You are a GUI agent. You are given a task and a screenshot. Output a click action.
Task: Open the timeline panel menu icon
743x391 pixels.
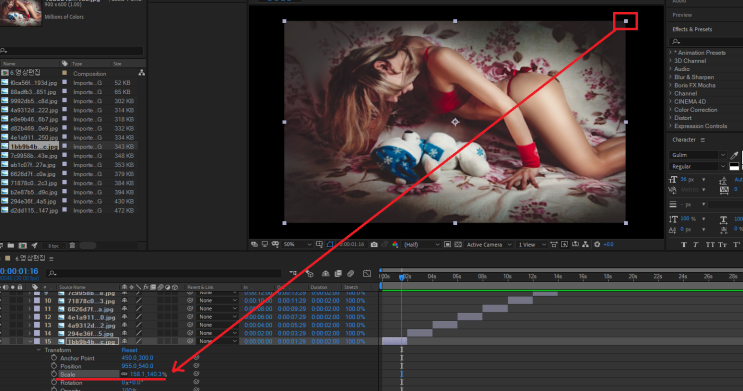(x=51, y=259)
